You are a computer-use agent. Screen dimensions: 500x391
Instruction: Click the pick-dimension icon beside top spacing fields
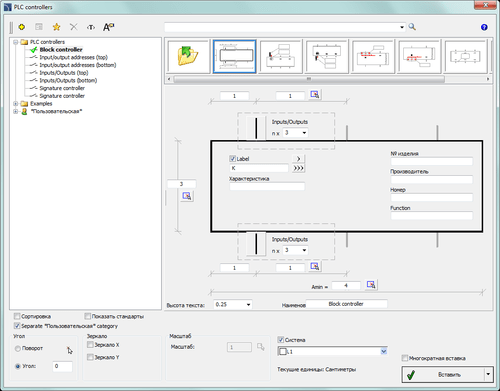click(x=315, y=95)
